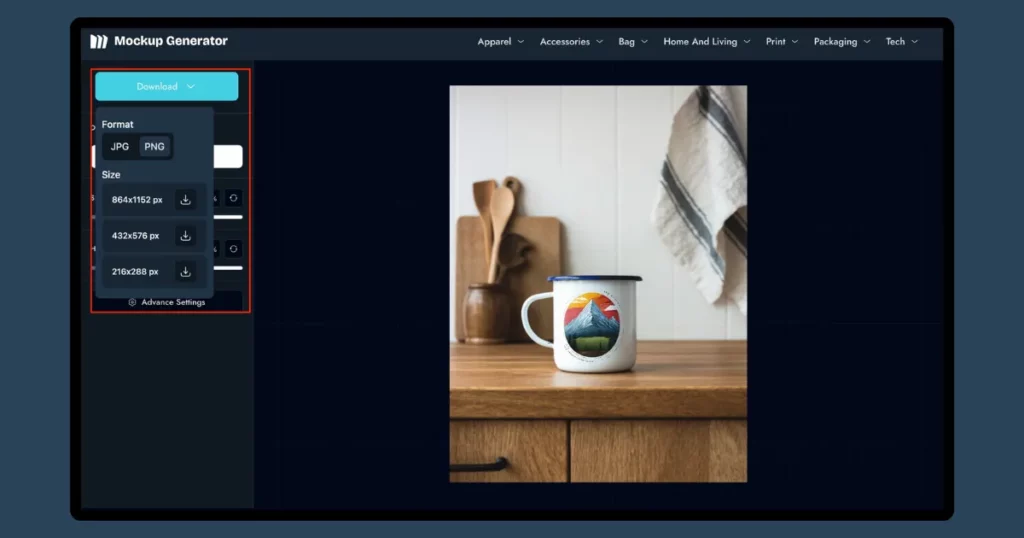Select PNG as the download format
Screen dimensions: 1024x538
coord(154,147)
